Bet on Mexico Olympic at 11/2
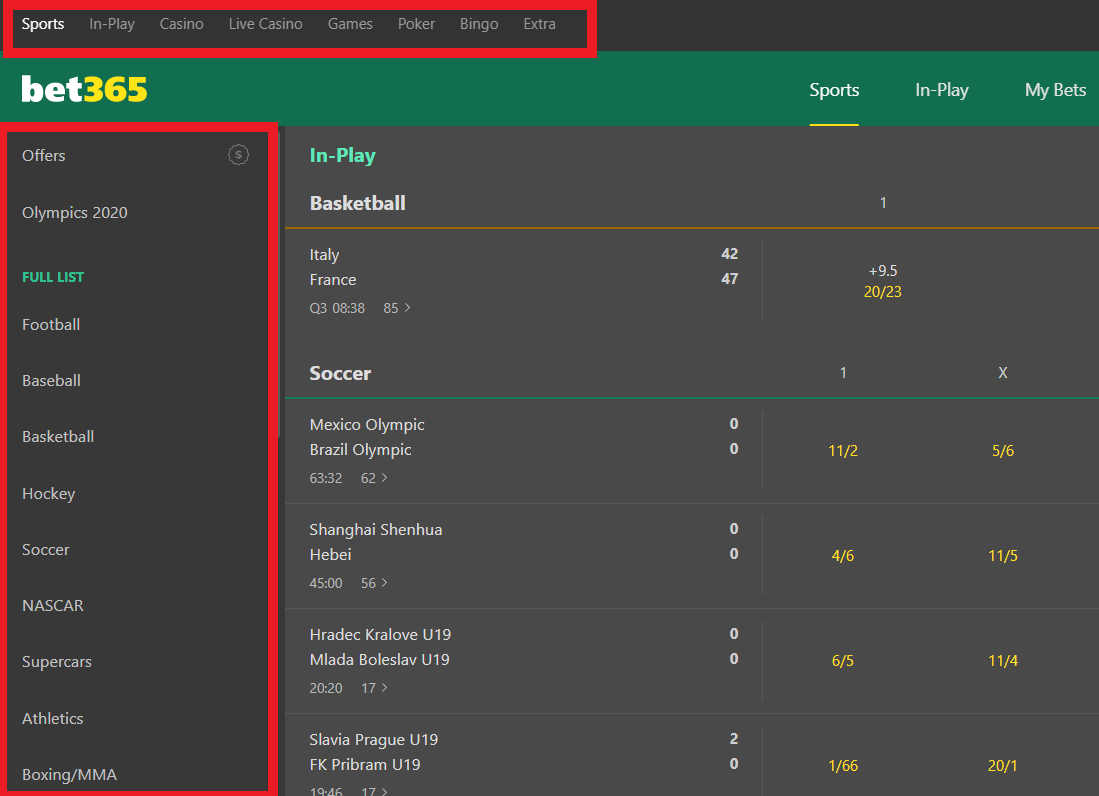 click(842, 451)
